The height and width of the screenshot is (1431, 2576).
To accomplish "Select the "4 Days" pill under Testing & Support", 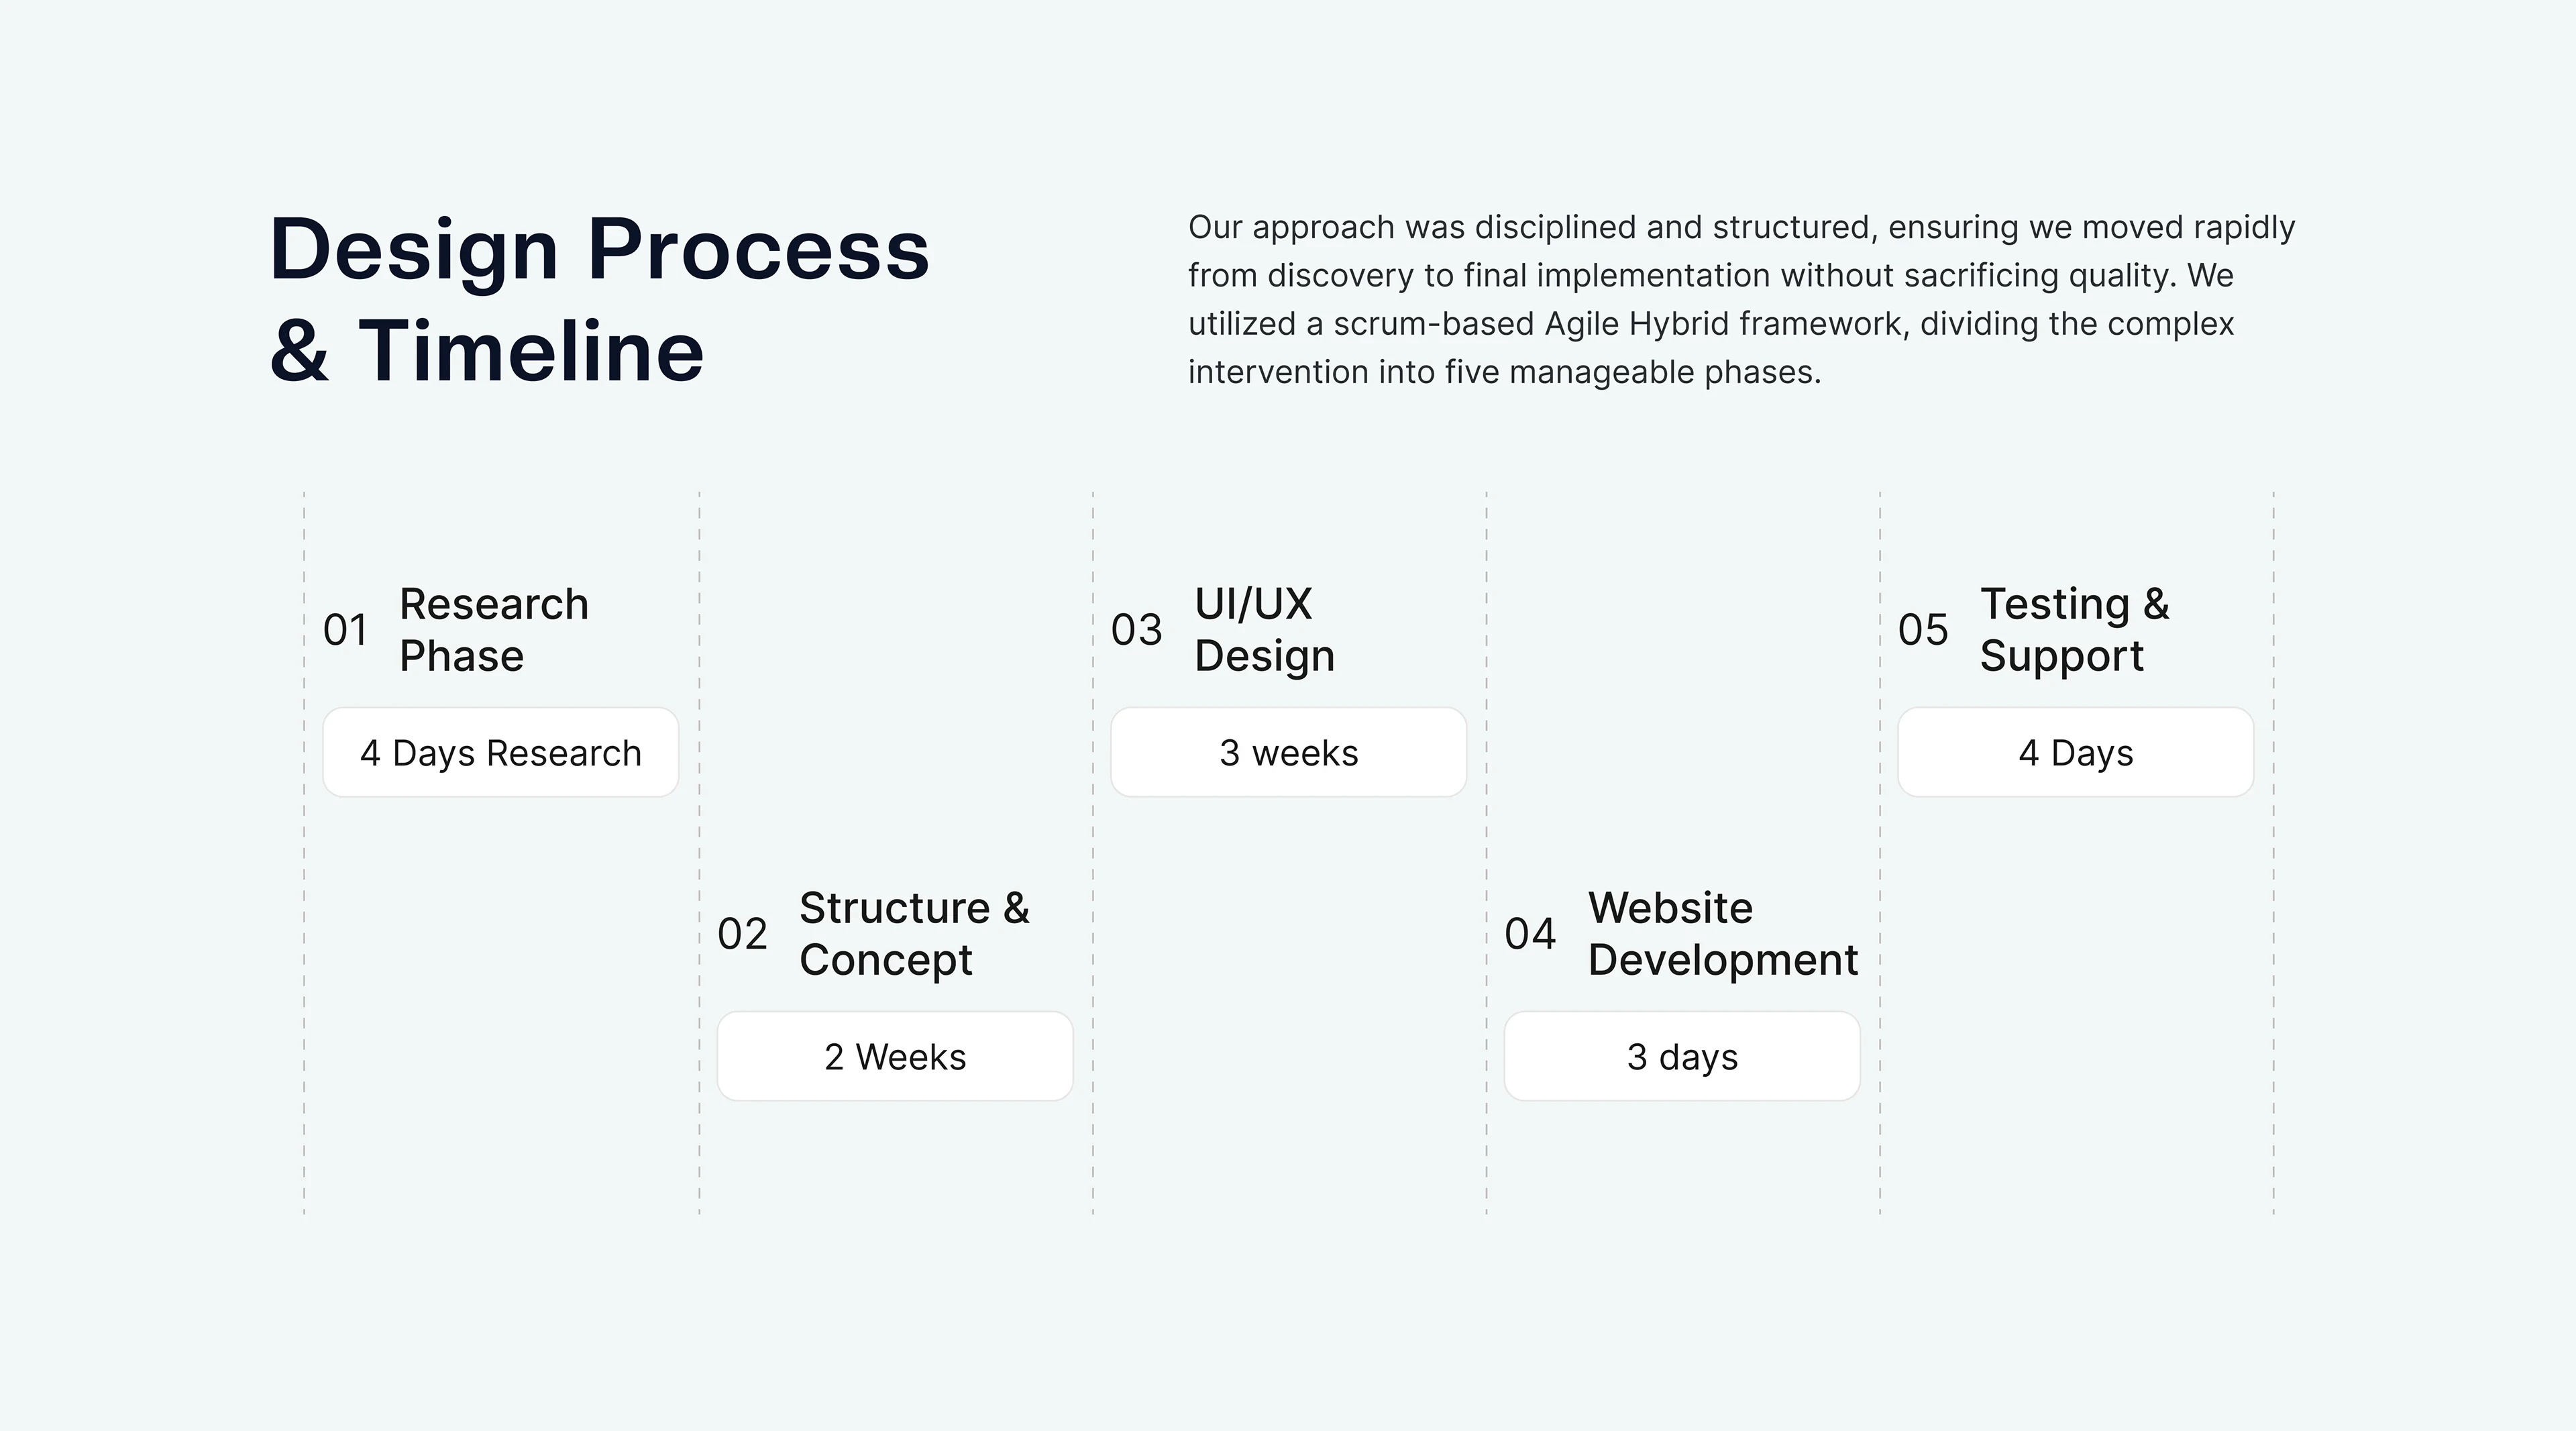I will pyautogui.click(x=2075, y=753).
